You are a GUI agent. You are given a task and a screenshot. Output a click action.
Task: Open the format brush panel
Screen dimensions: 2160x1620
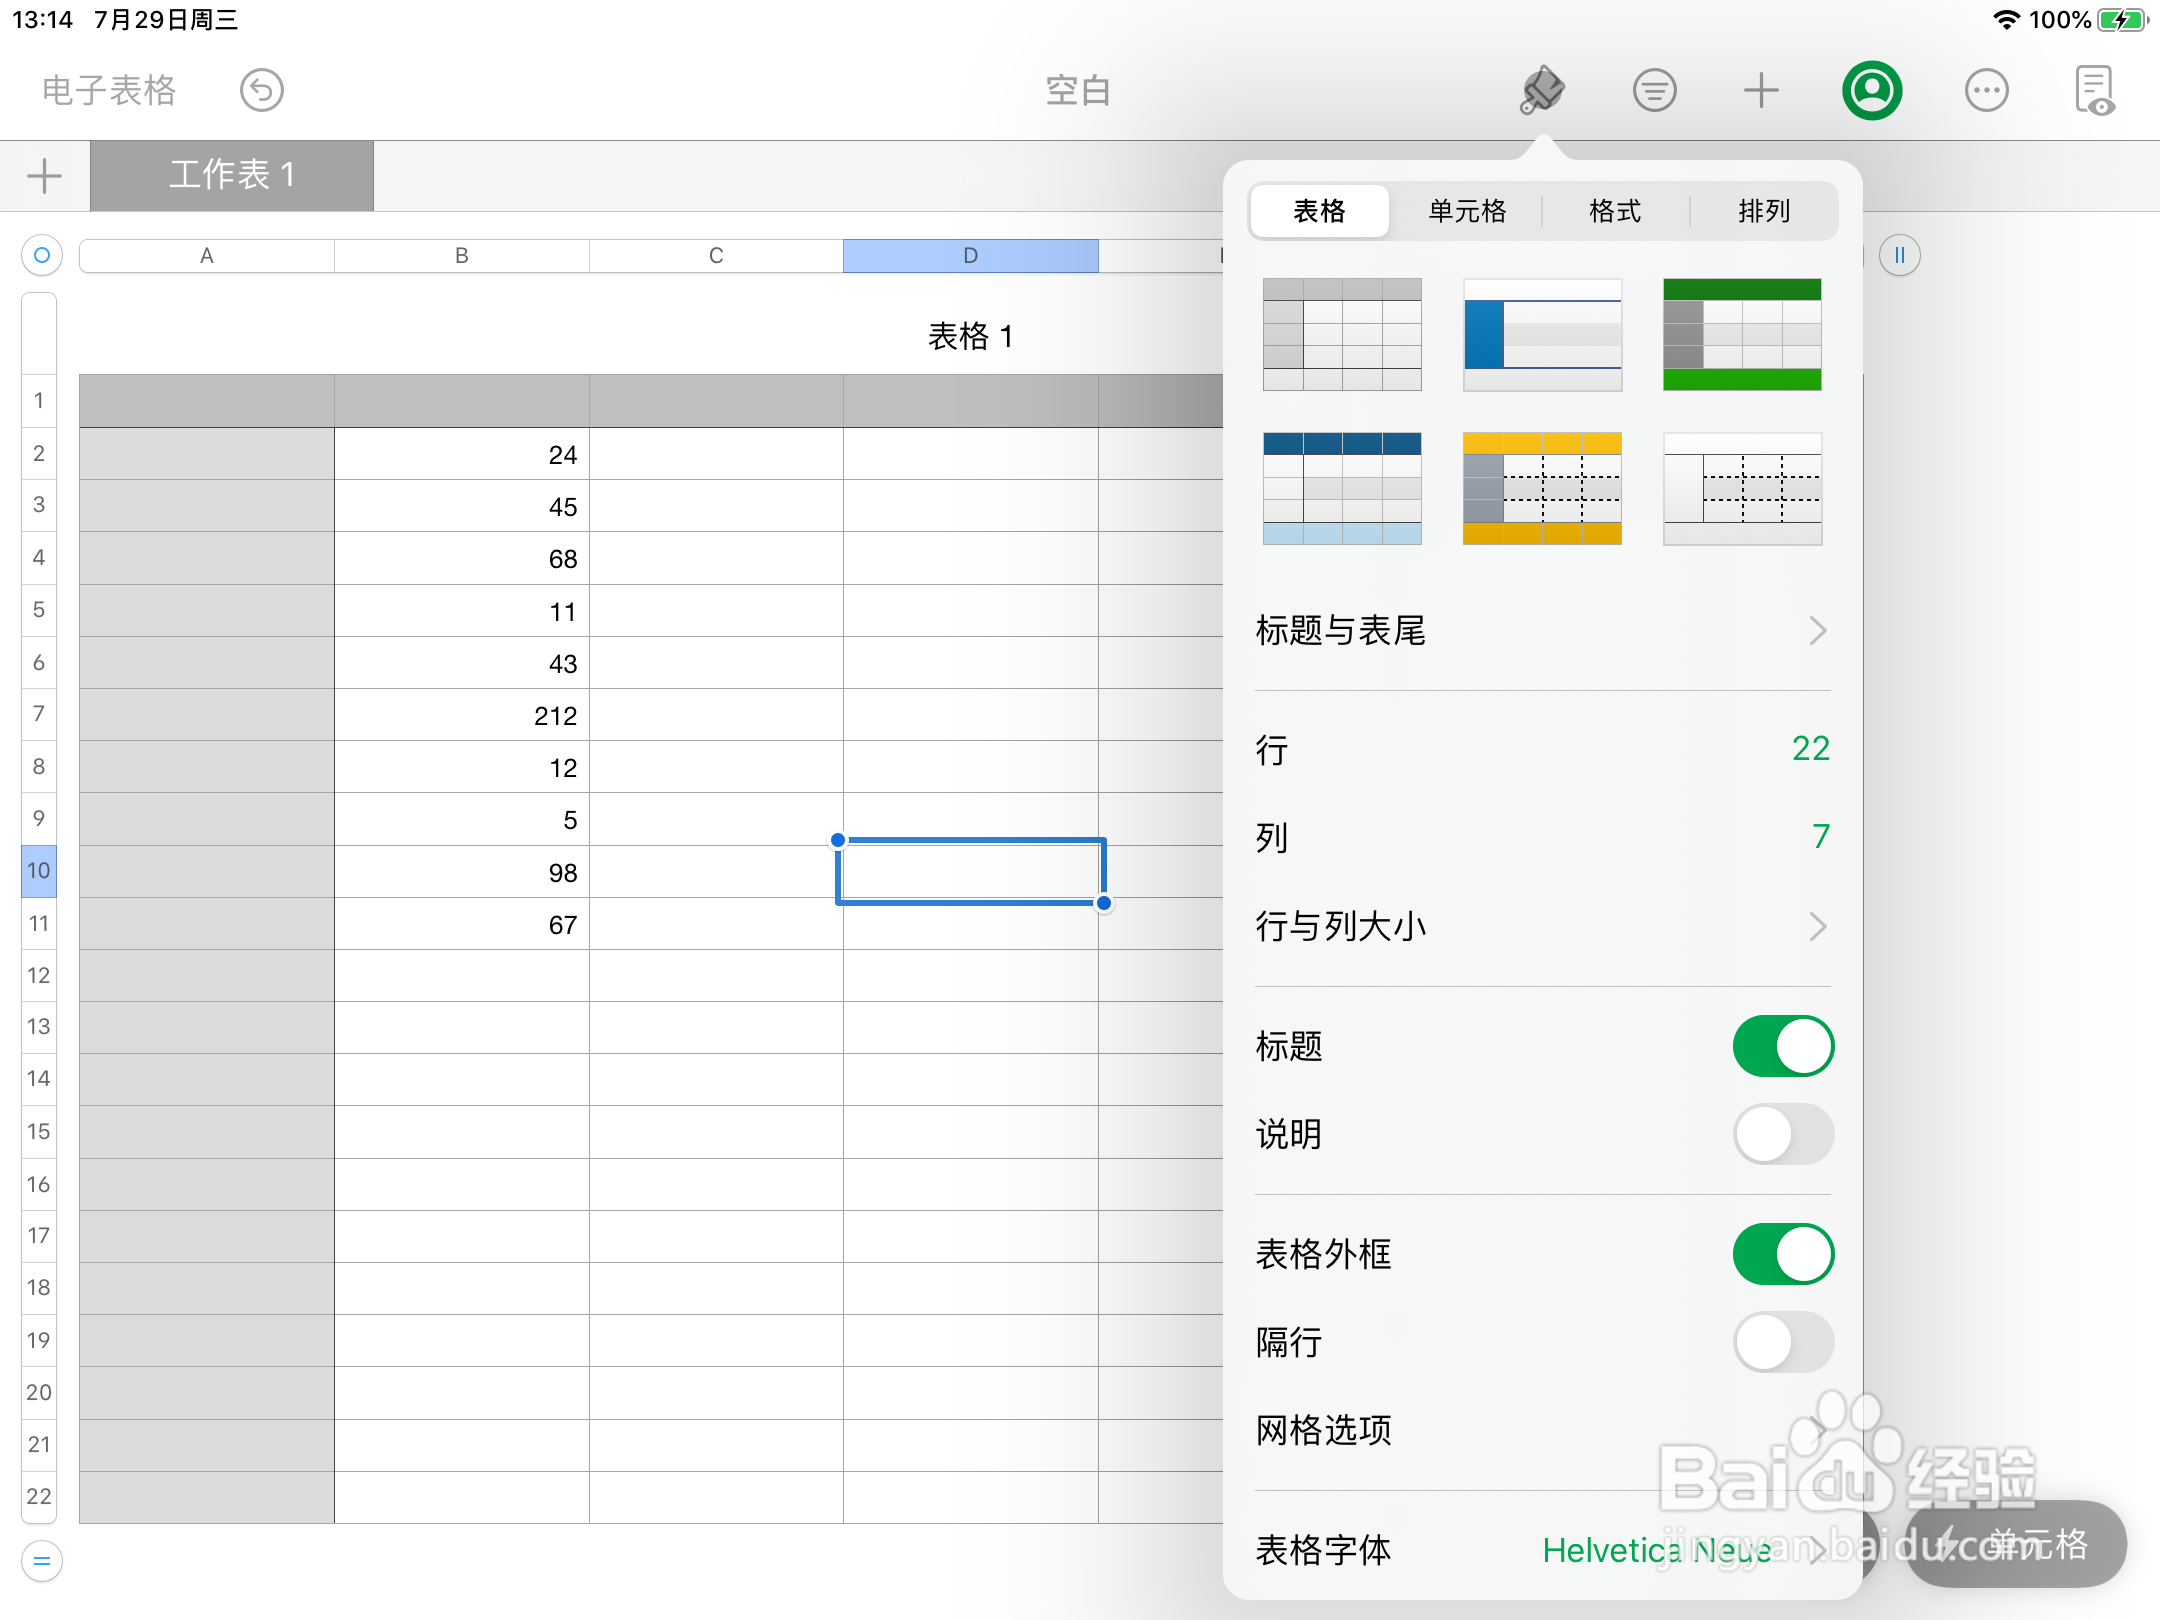tap(1541, 90)
